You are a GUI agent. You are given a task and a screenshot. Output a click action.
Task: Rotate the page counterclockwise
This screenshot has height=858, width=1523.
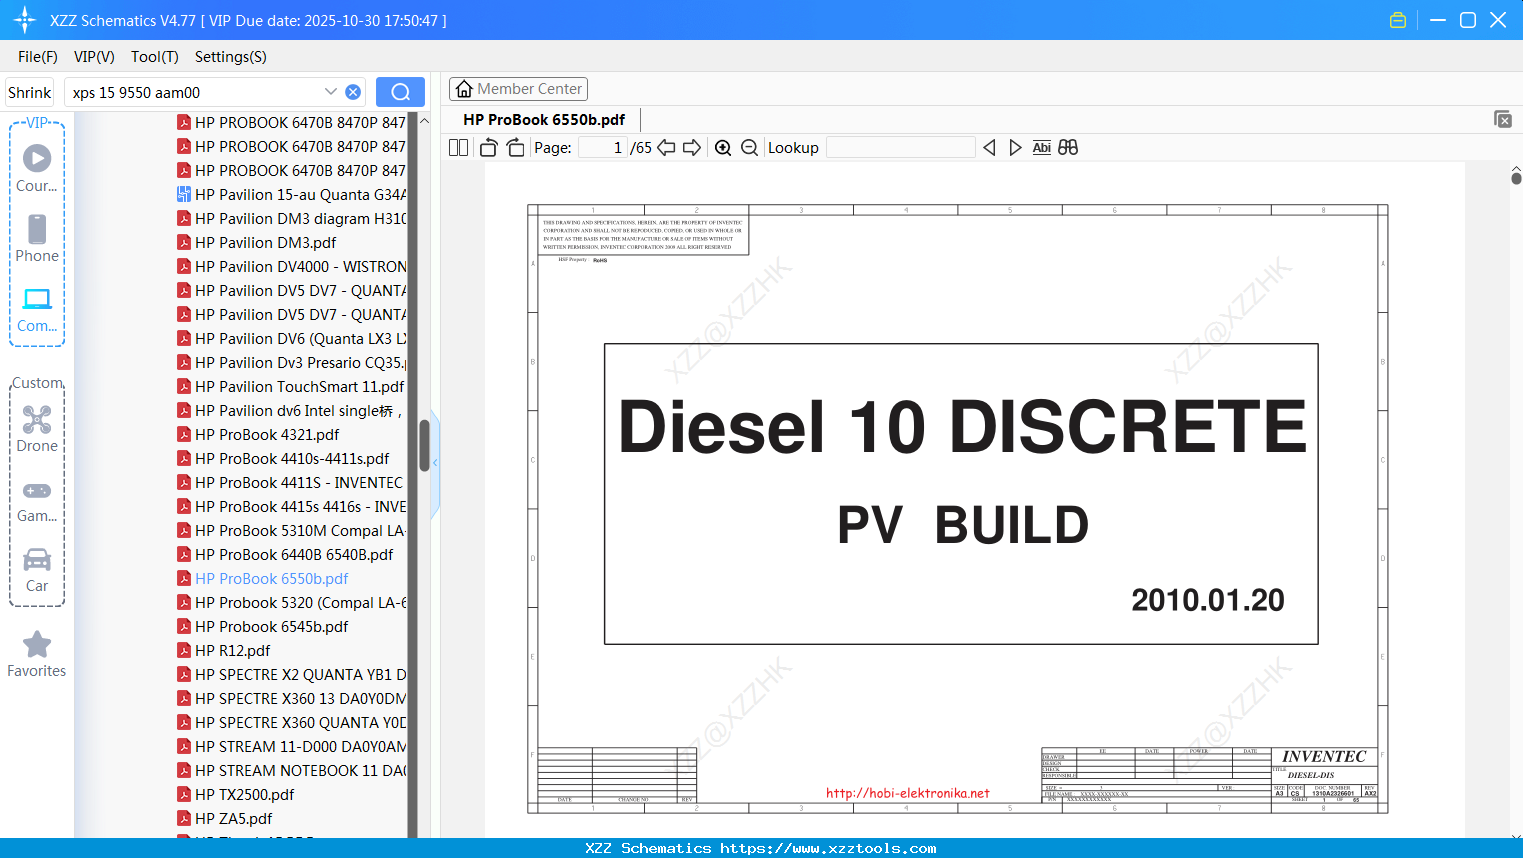[488, 148]
